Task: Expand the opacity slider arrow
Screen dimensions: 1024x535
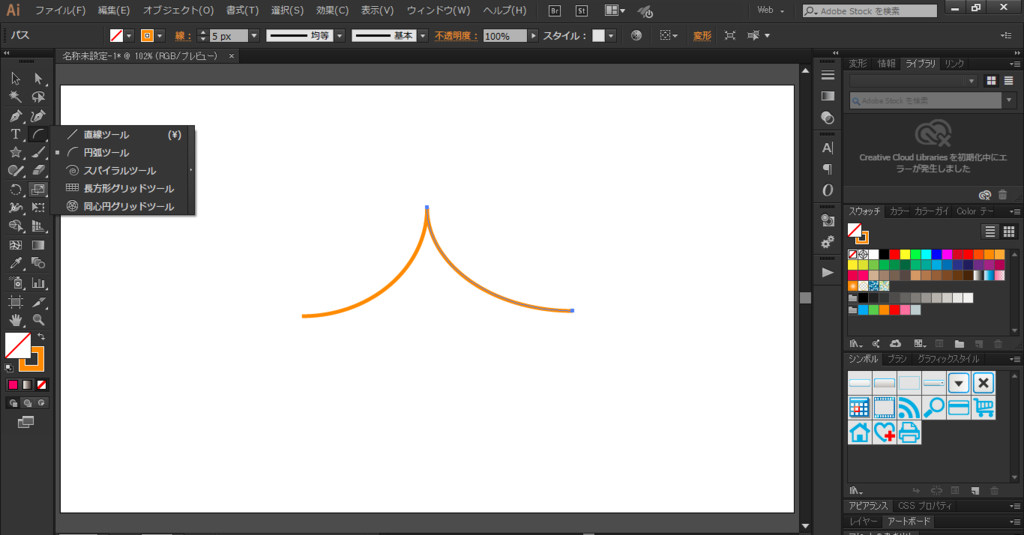Action: 534,36
